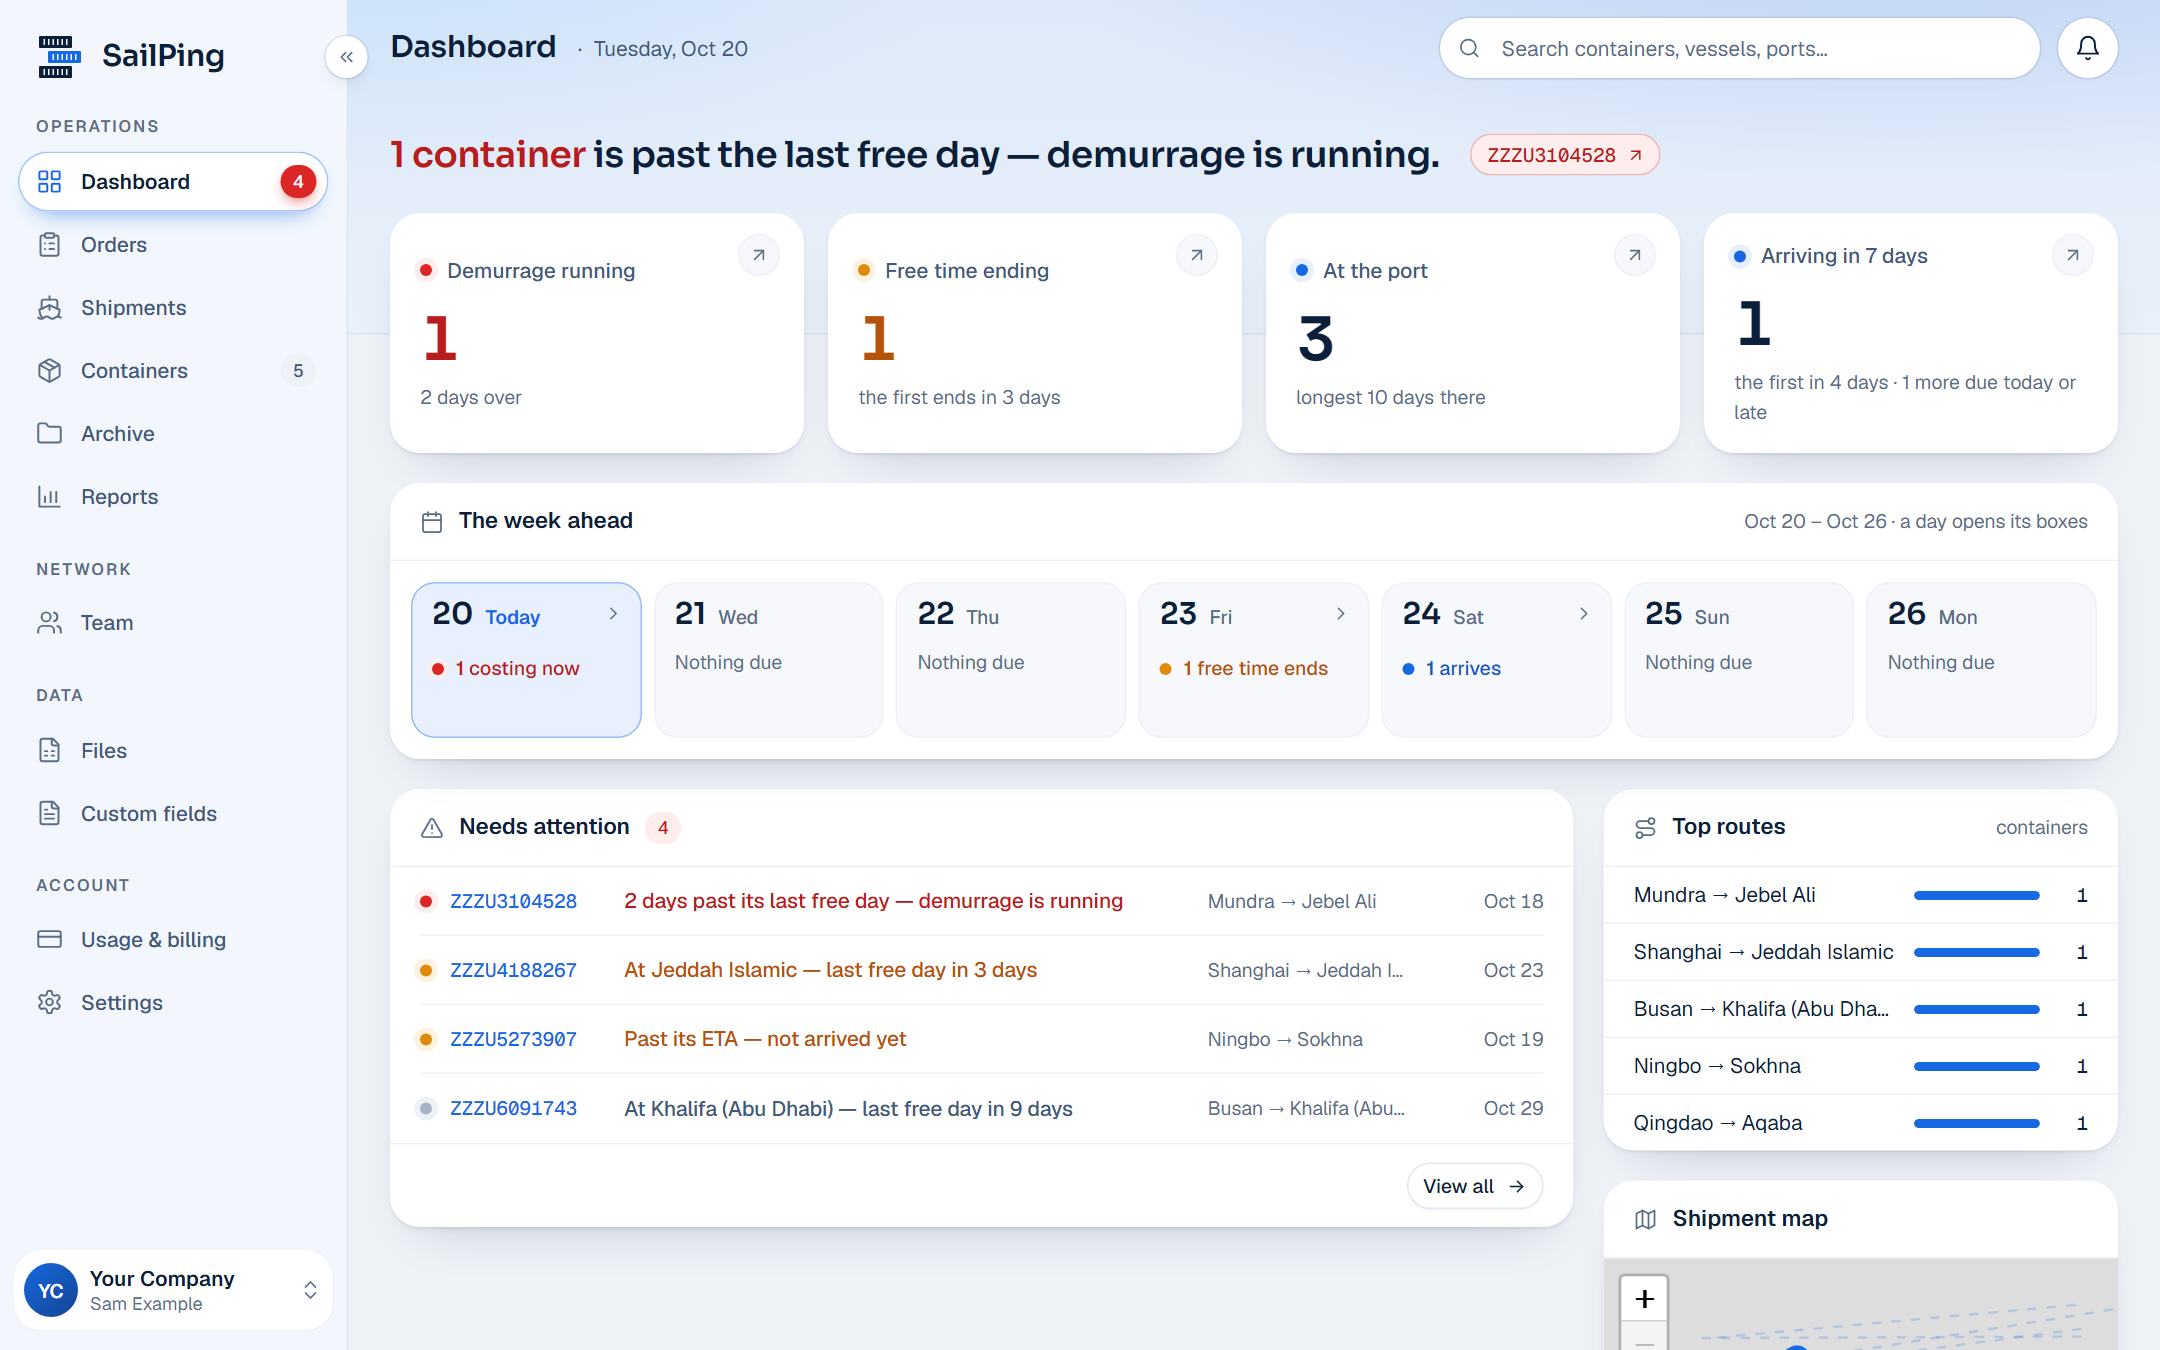The width and height of the screenshot is (2160, 1350).
Task: Open container ZZZU5273907 link
Action: click(513, 1039)
